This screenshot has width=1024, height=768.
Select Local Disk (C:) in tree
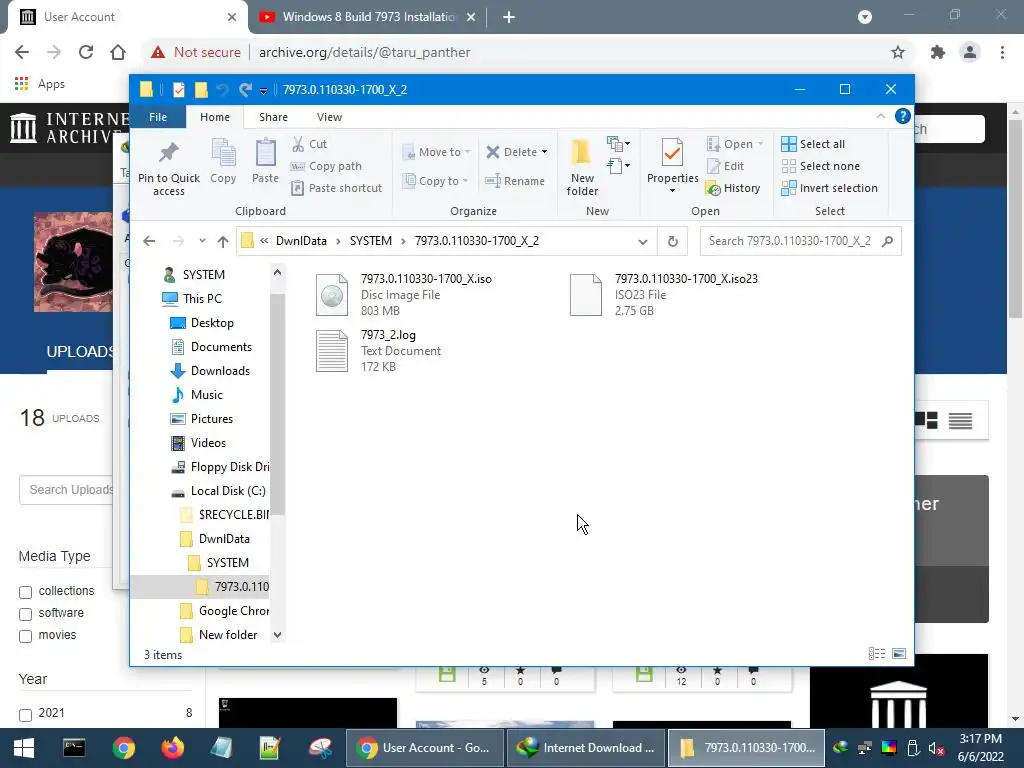click(x=217, y=490)
